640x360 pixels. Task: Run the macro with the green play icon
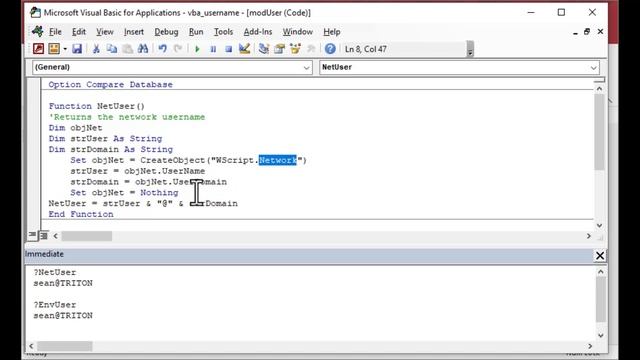[x=198, y=49]
